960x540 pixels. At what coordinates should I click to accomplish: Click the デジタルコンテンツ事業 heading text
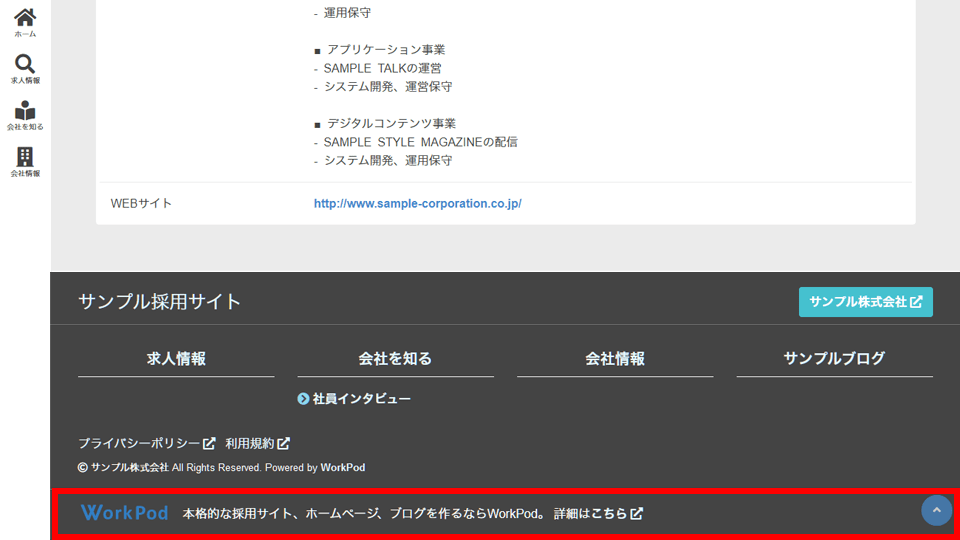(391, 124)
